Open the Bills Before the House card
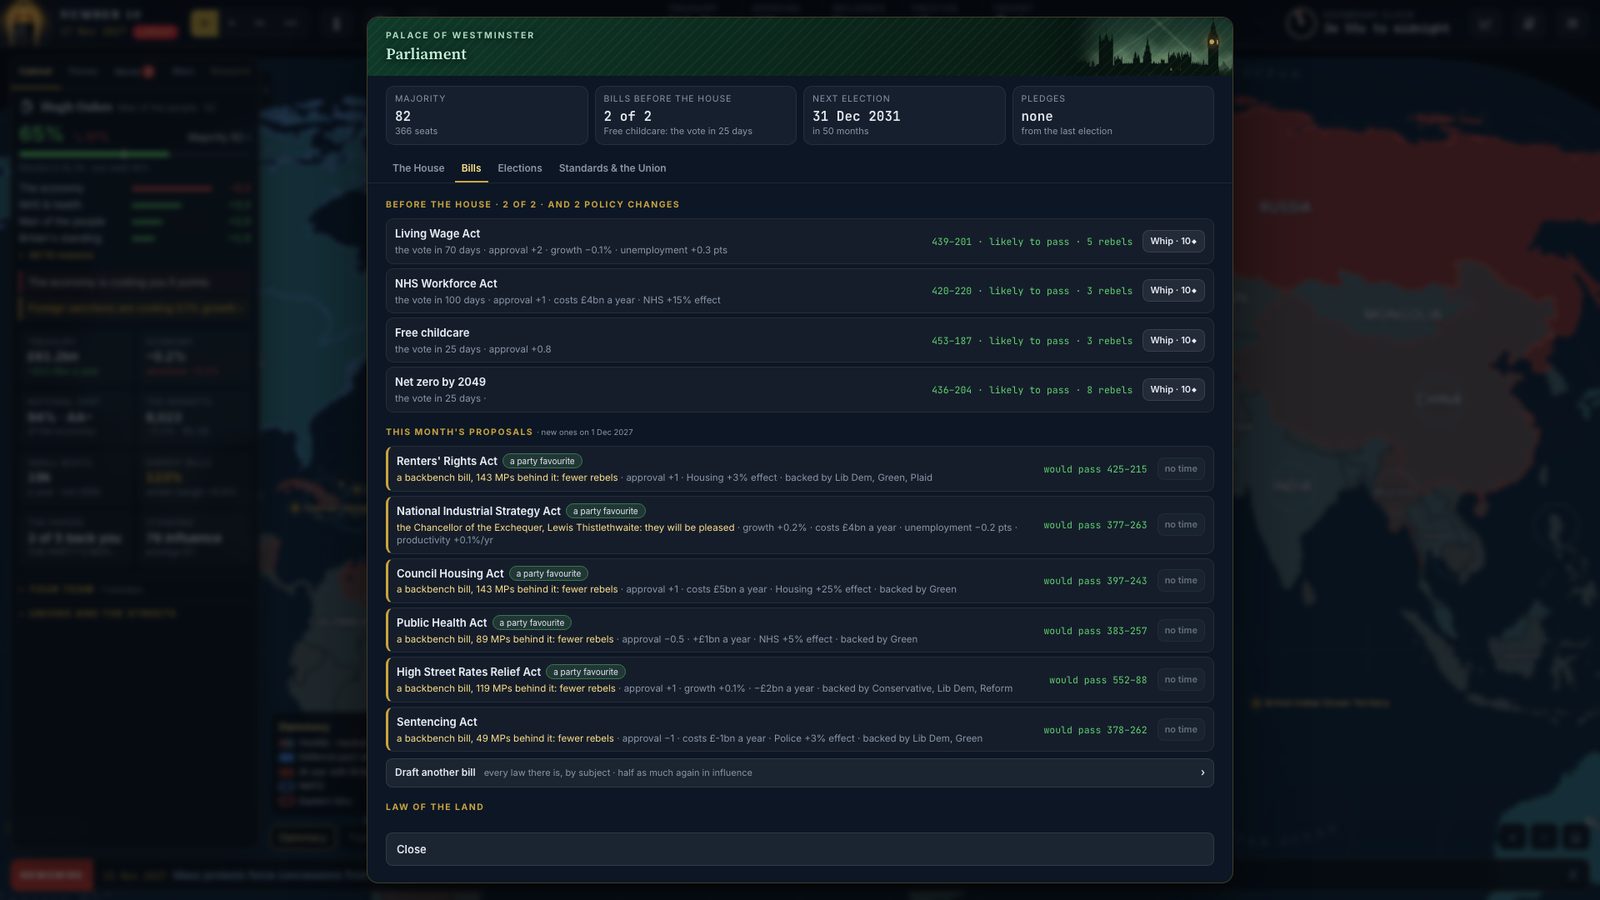The image size is (1600, 900). (x=696, y=115)
